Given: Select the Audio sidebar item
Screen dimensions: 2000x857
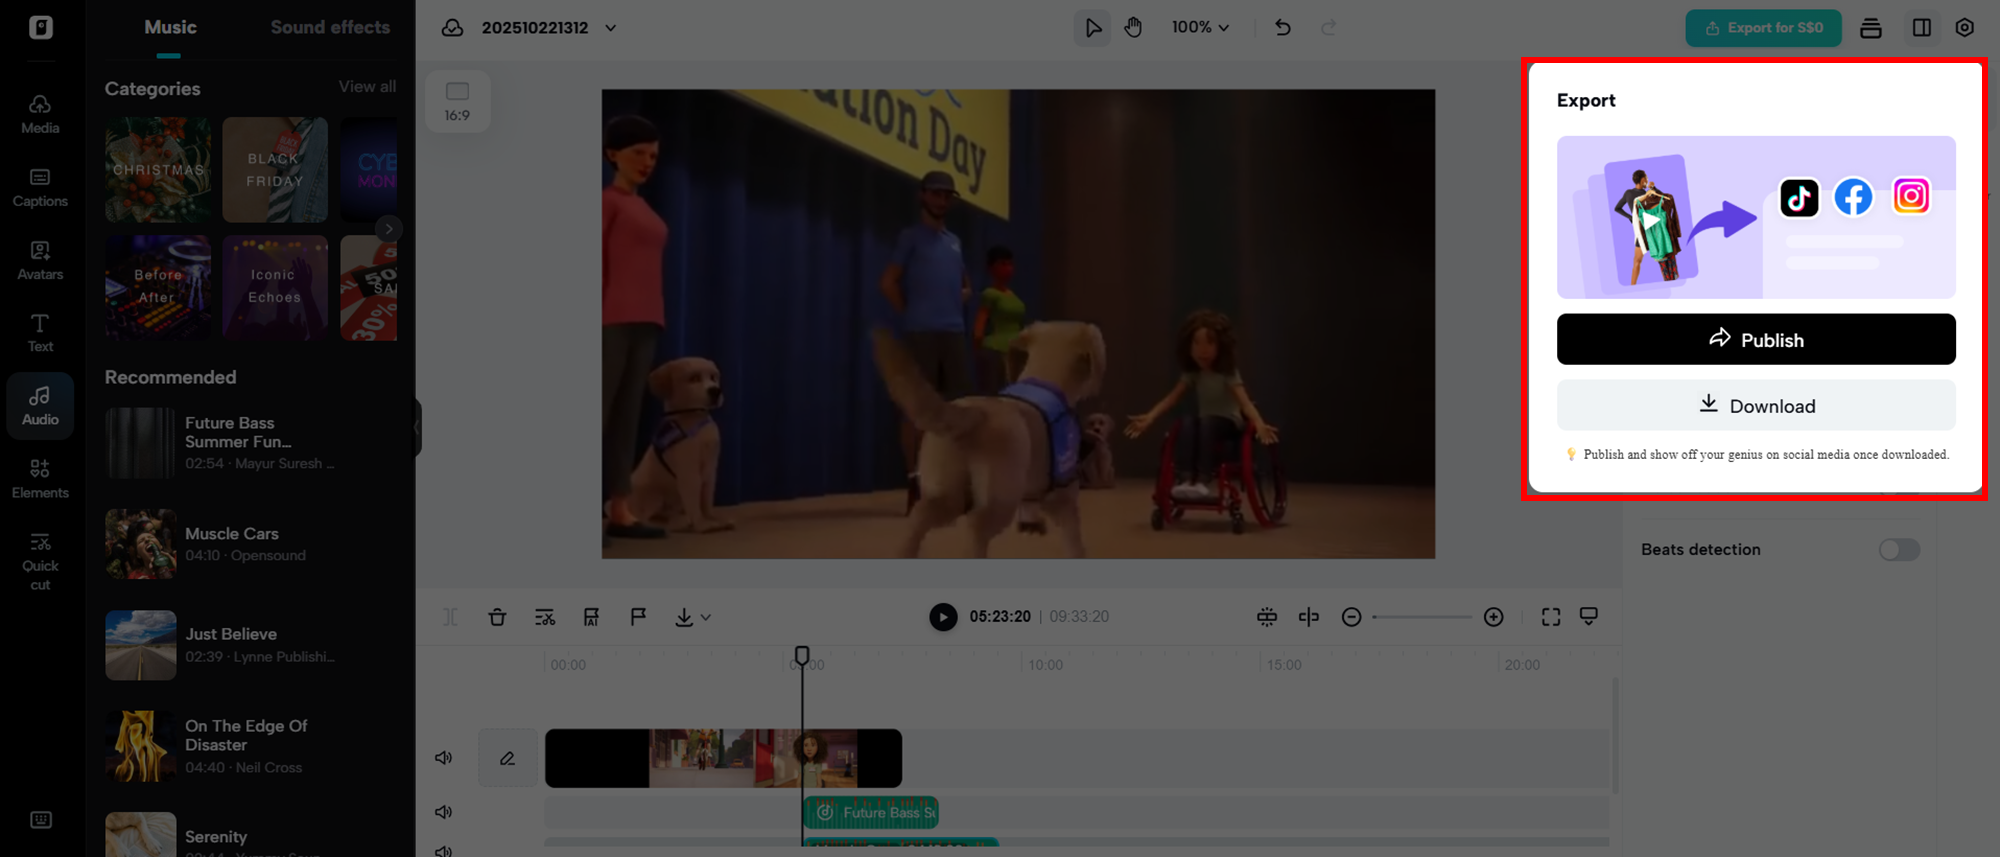Looking at the screenshot, I should coord(40,406).
